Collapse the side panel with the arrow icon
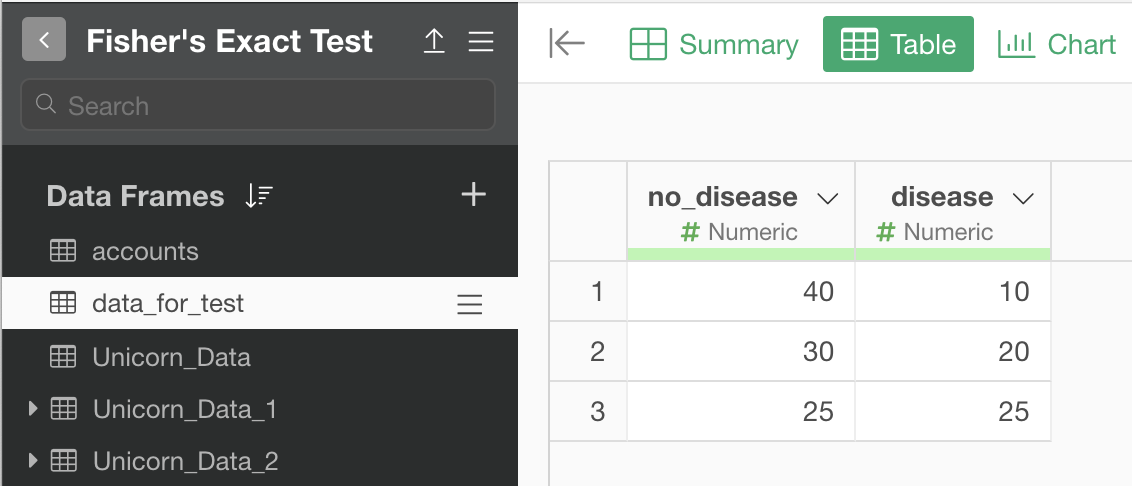The image size is (1132, 486). (x=567, y=43)
